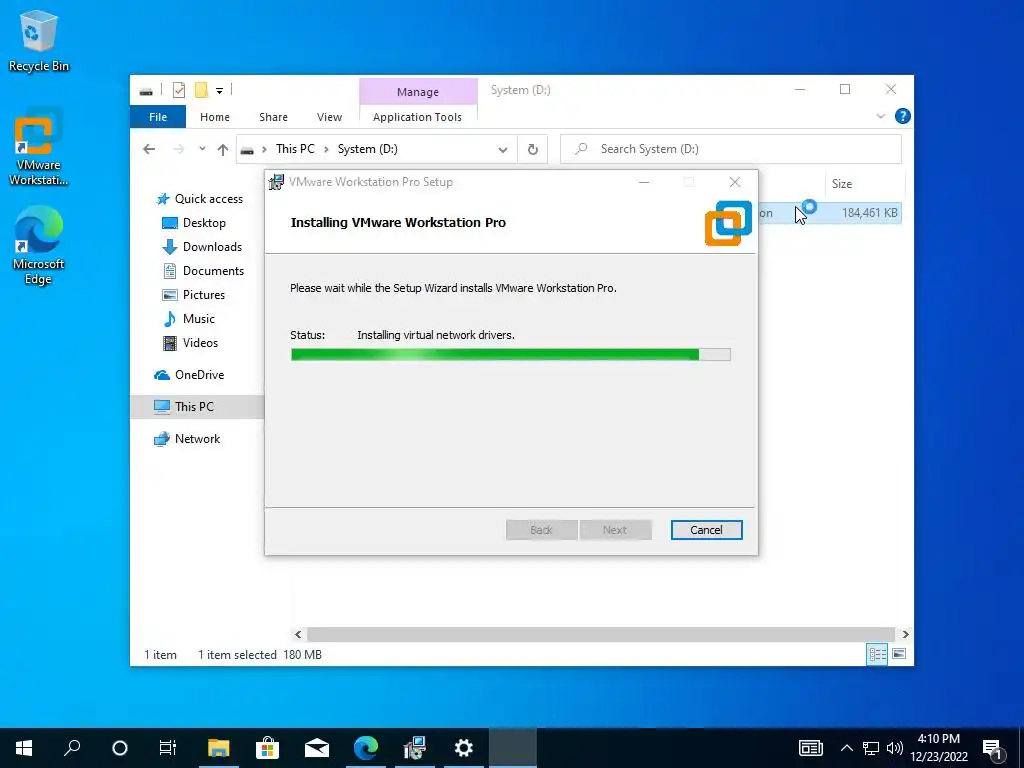Click the installer icon on the taskbar
1024x768 pixels.
(415, 748)
